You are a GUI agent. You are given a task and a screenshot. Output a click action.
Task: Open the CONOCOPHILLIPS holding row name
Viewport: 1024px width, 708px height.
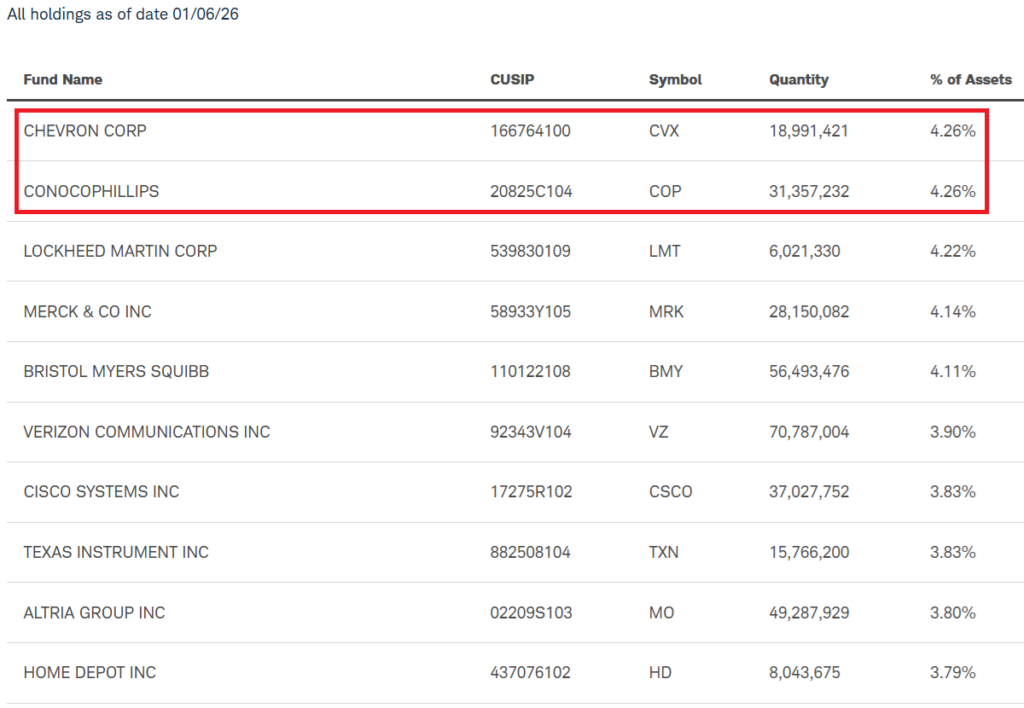pos(91,191)
